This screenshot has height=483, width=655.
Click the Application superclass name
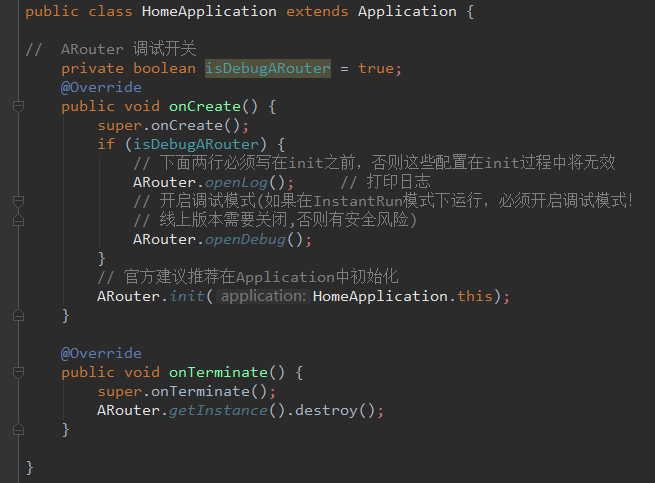(x=407, y=11)
